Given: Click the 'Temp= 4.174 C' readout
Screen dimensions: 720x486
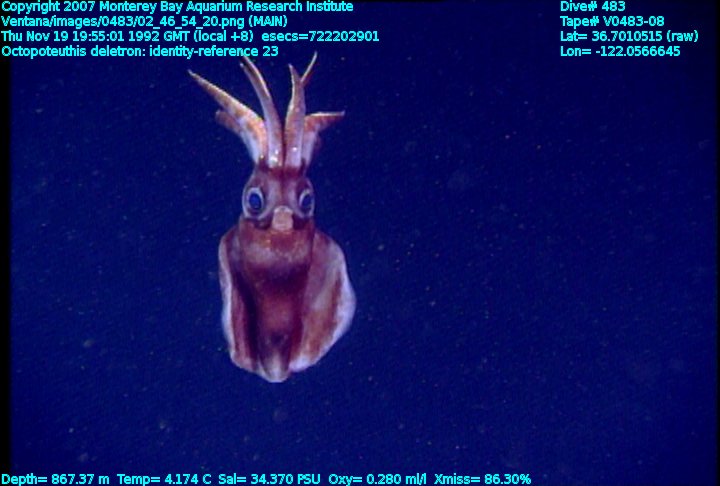Looking at the screenshot, I should click(x=164, y=479).
